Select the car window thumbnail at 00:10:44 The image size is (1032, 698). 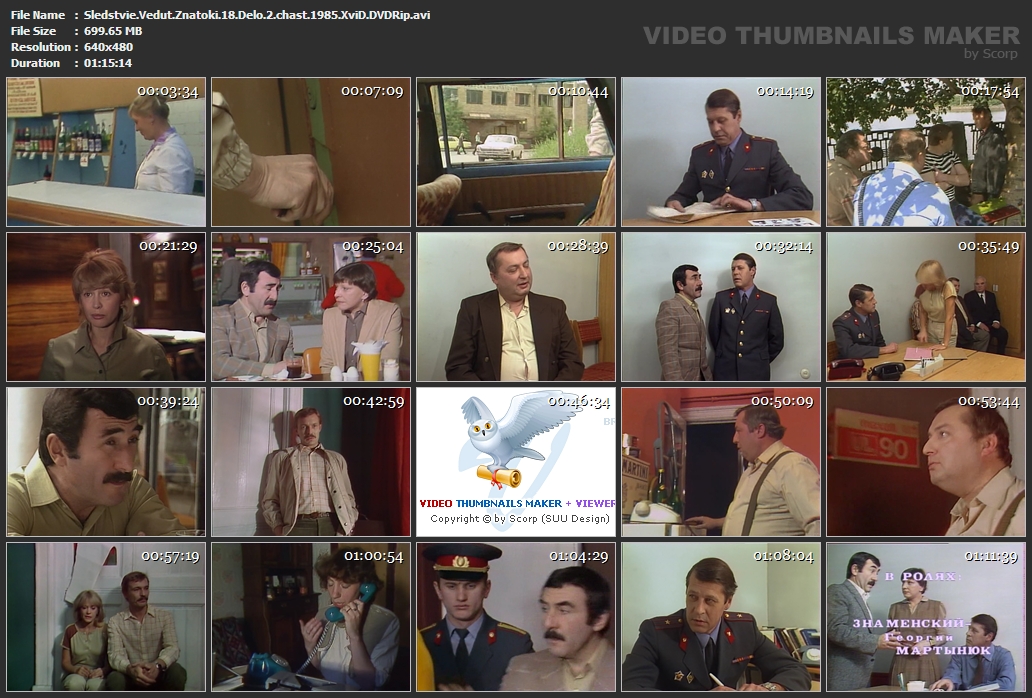(x=515, y=152)
